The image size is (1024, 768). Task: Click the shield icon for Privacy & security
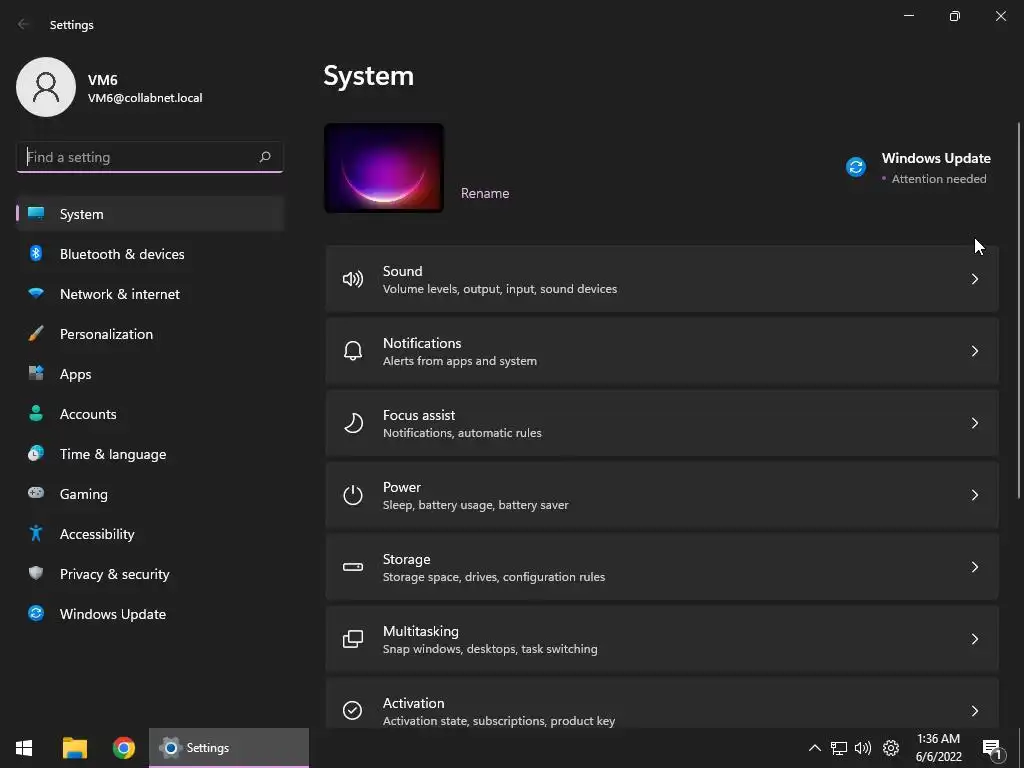tap(36, 573)
